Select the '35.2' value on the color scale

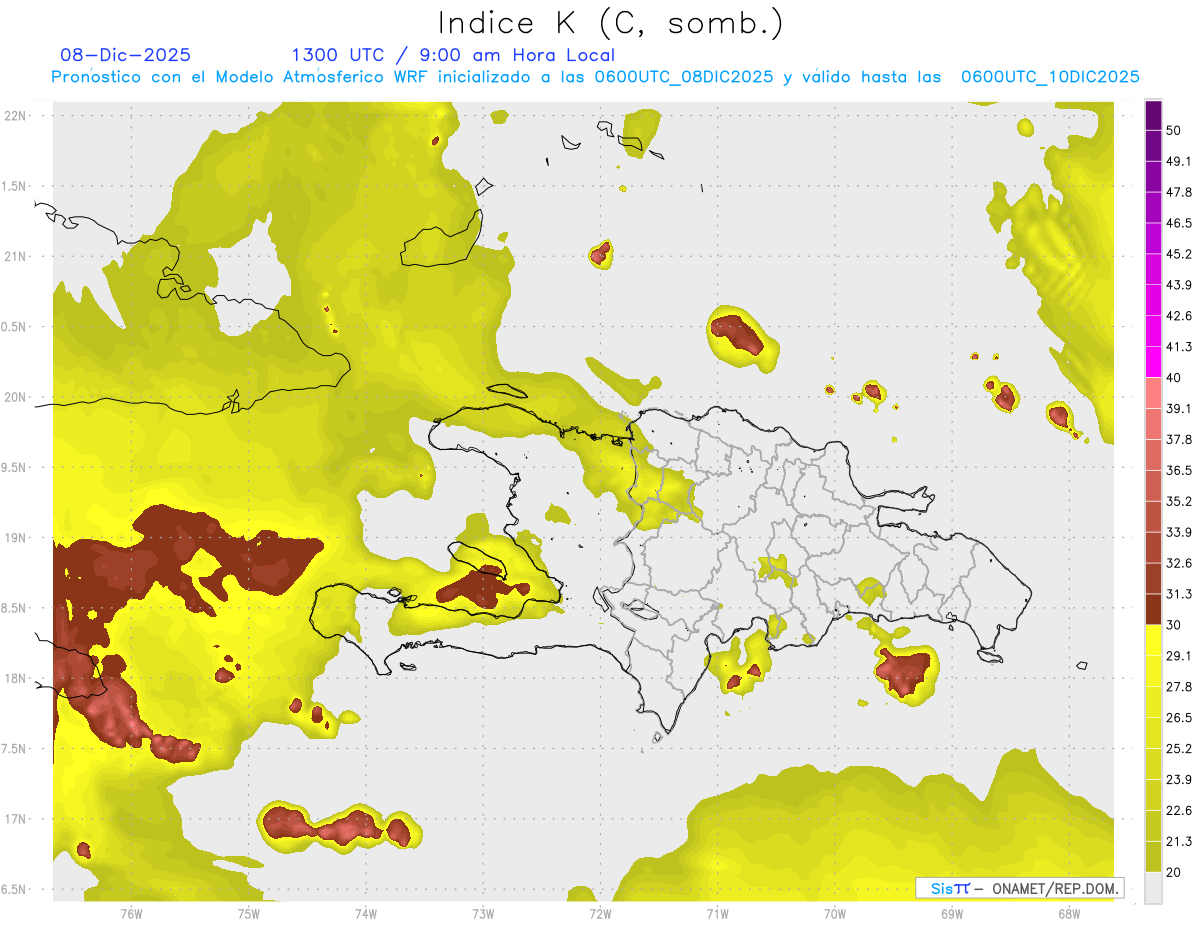pos(1178,501)
